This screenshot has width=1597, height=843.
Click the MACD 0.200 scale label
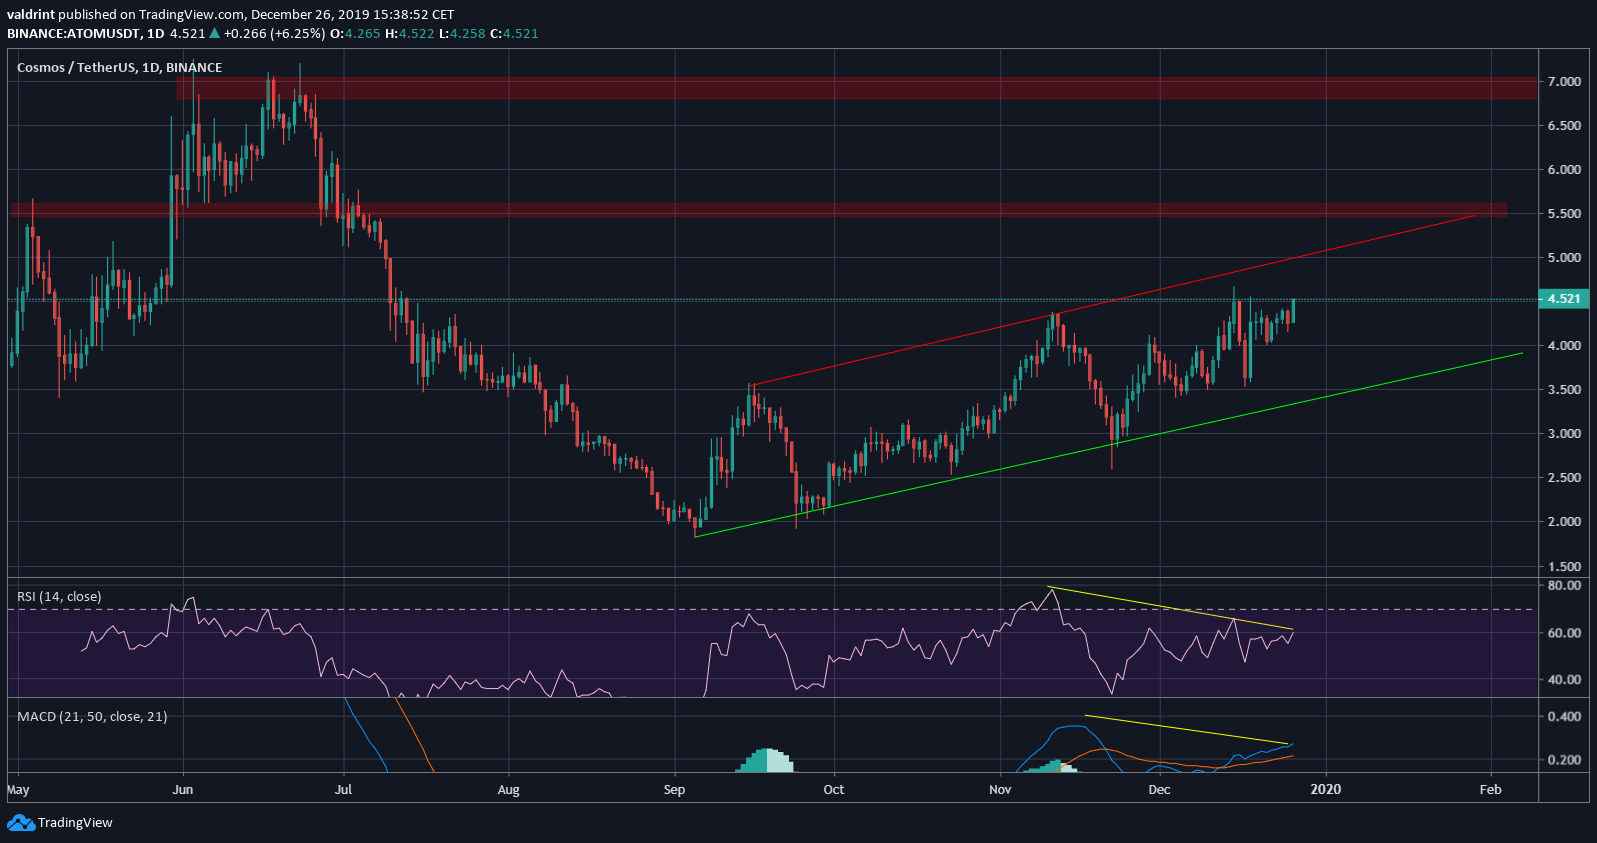pos(1564,759)
